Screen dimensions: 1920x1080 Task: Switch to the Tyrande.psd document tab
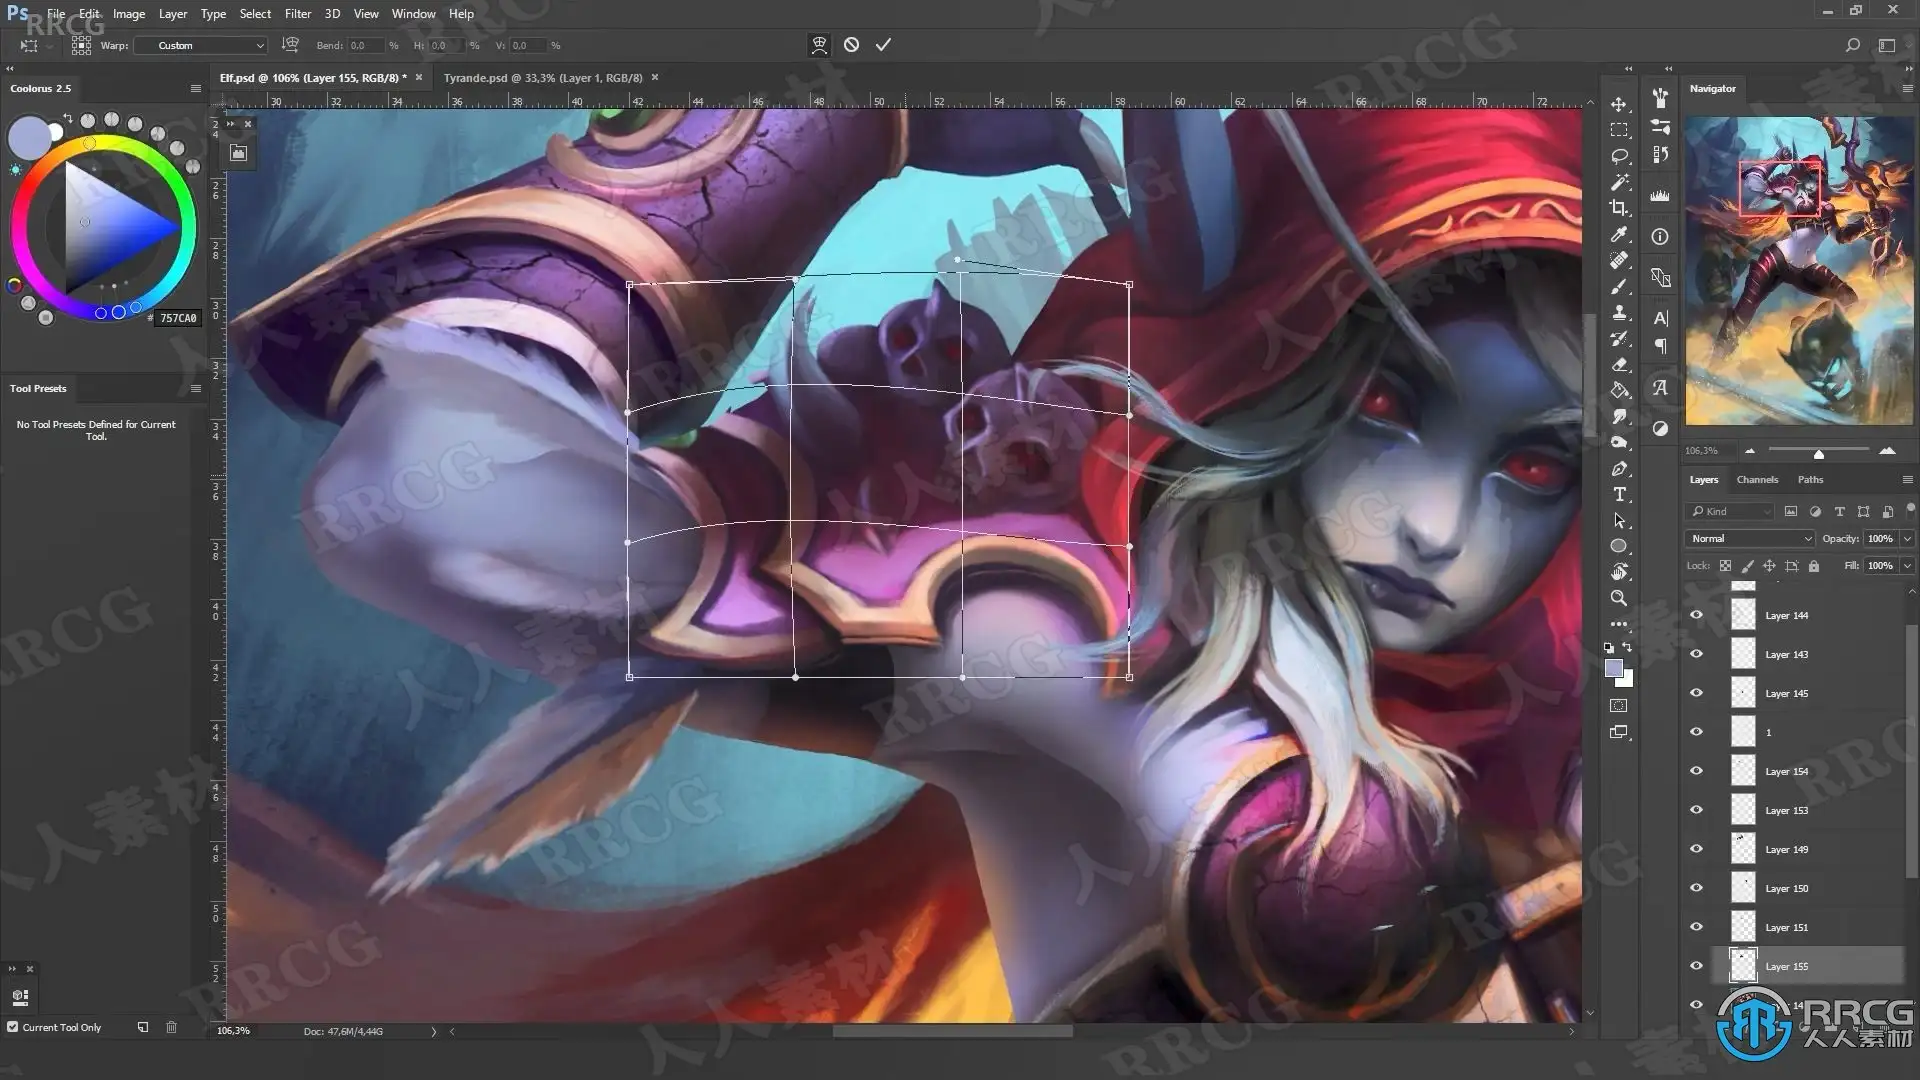(x=543, y=77)
